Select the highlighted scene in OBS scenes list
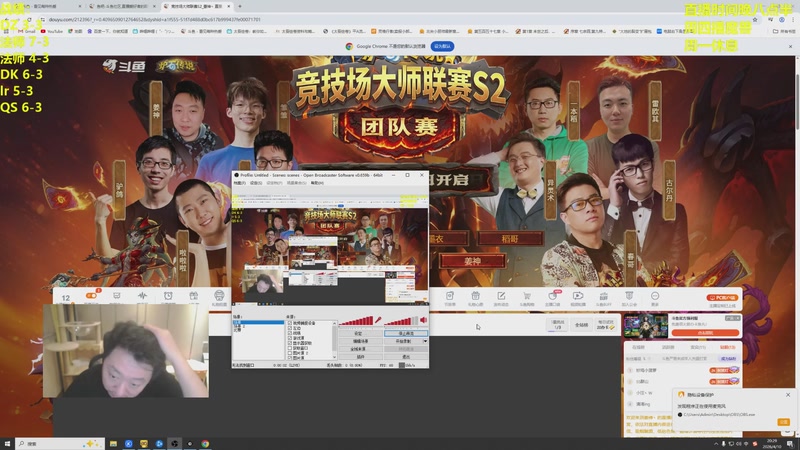This screenshot has width=800, height=450. coord(258,322)
